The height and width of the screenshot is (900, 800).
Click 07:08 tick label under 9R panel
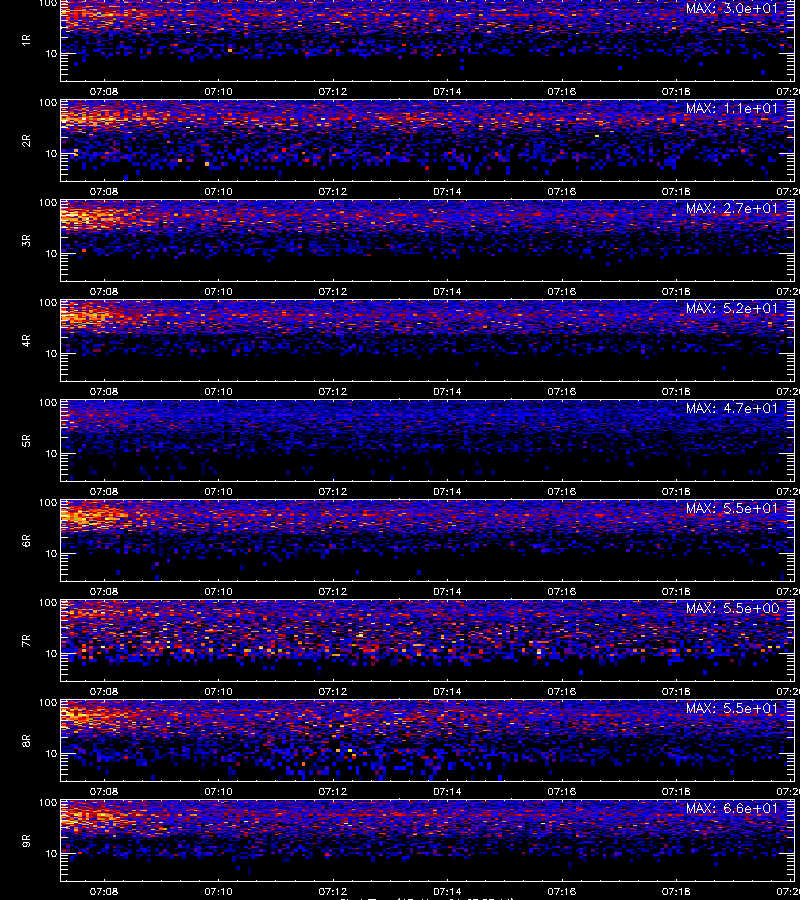click(x=104, y=891)
